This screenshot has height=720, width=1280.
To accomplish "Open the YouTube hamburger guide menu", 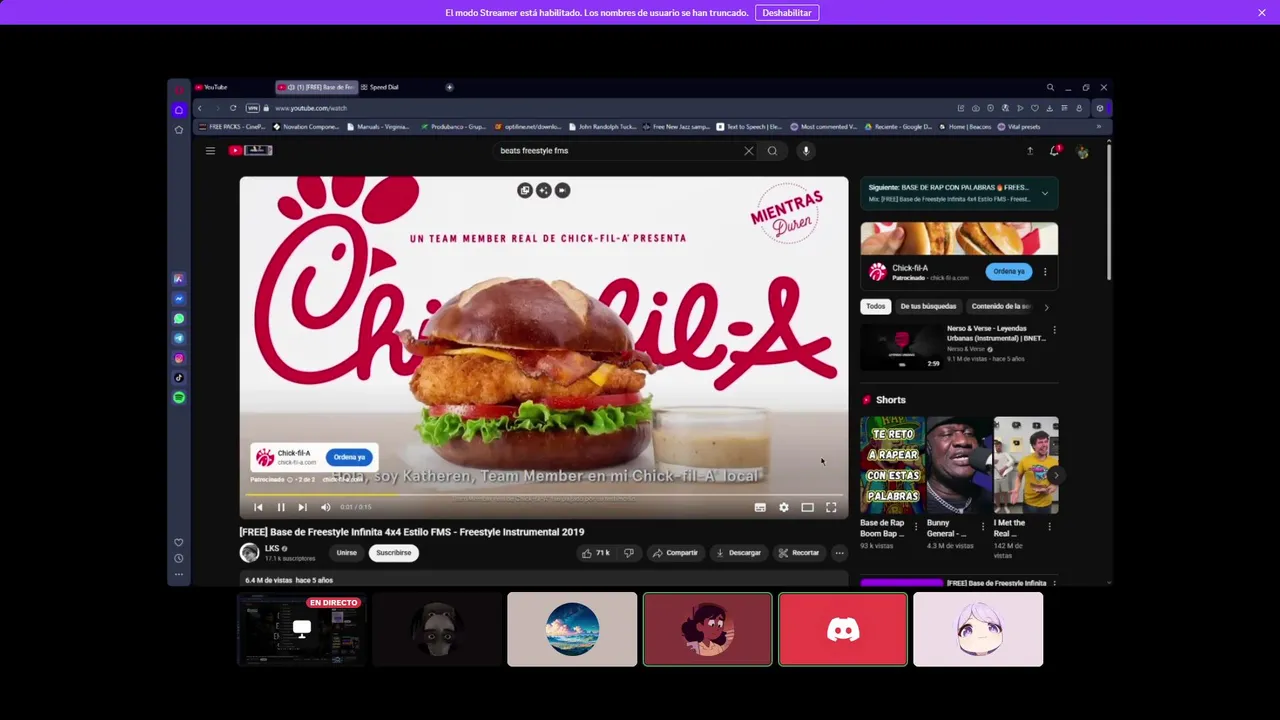I will point(210,151).
